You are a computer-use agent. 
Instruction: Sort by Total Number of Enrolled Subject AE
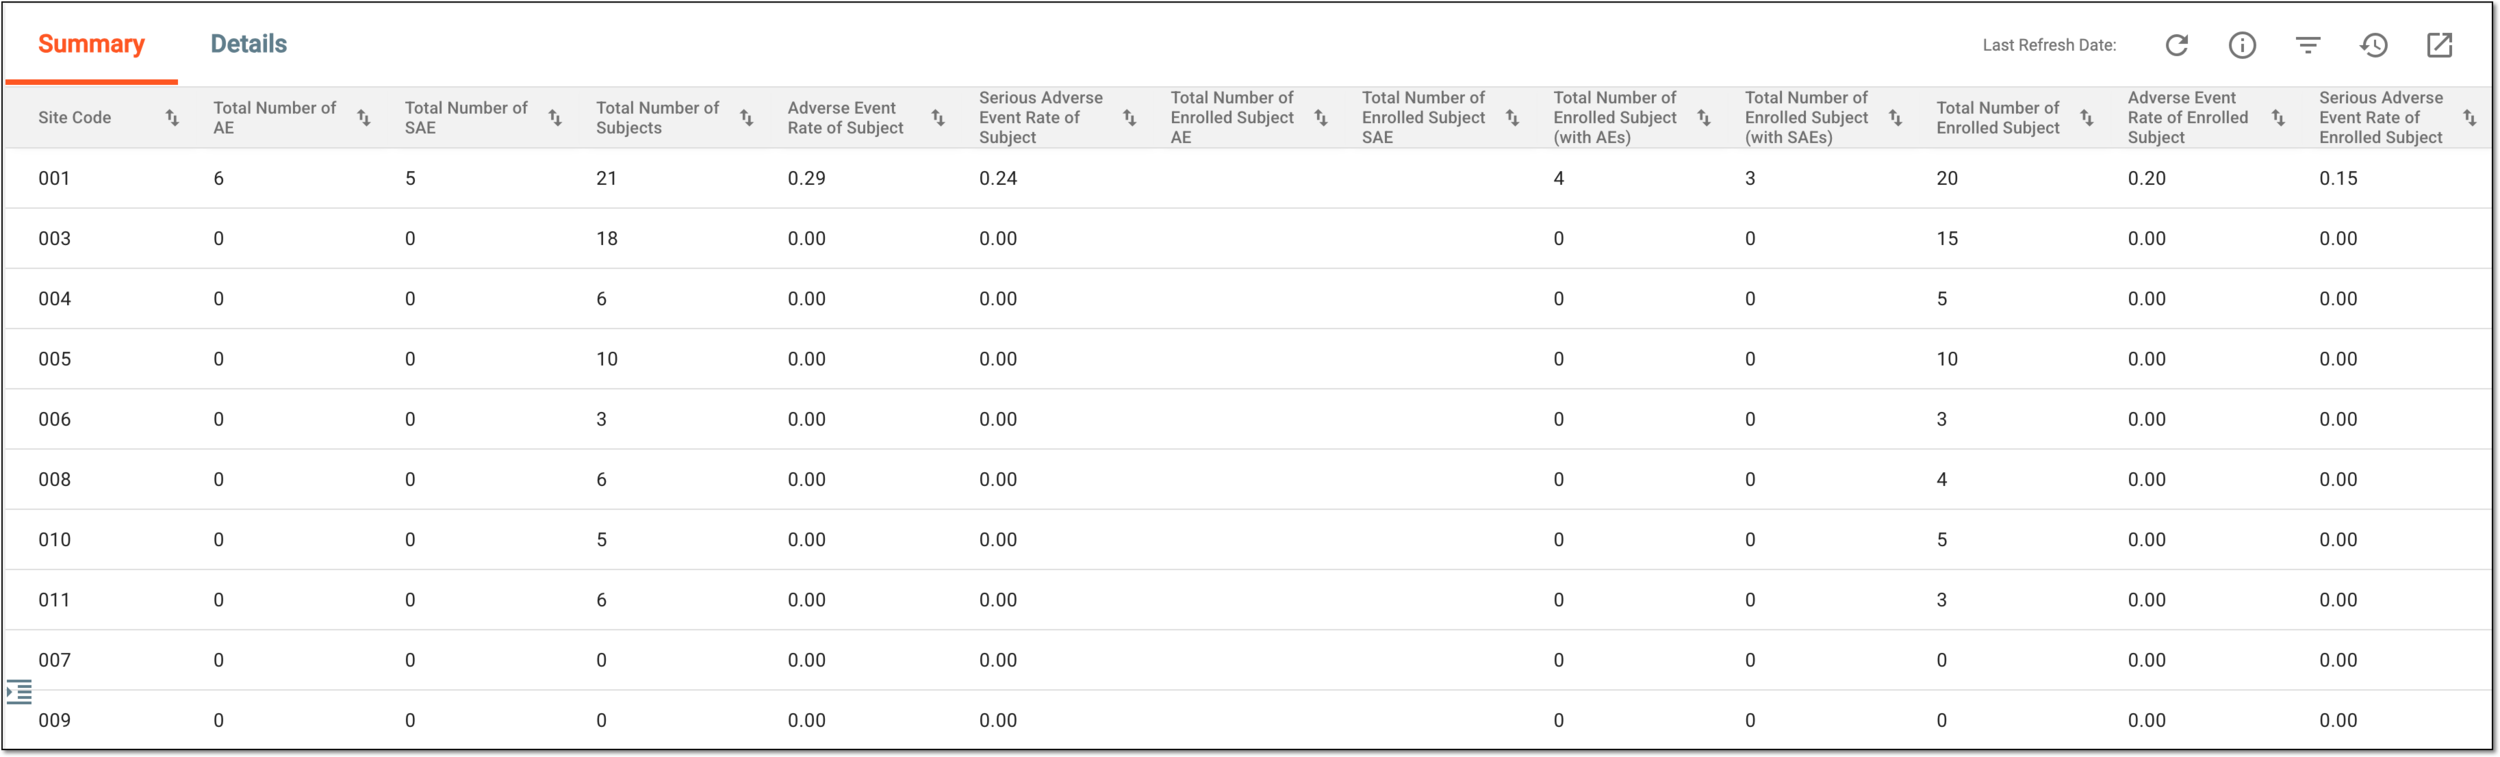tap(1321, 118)
